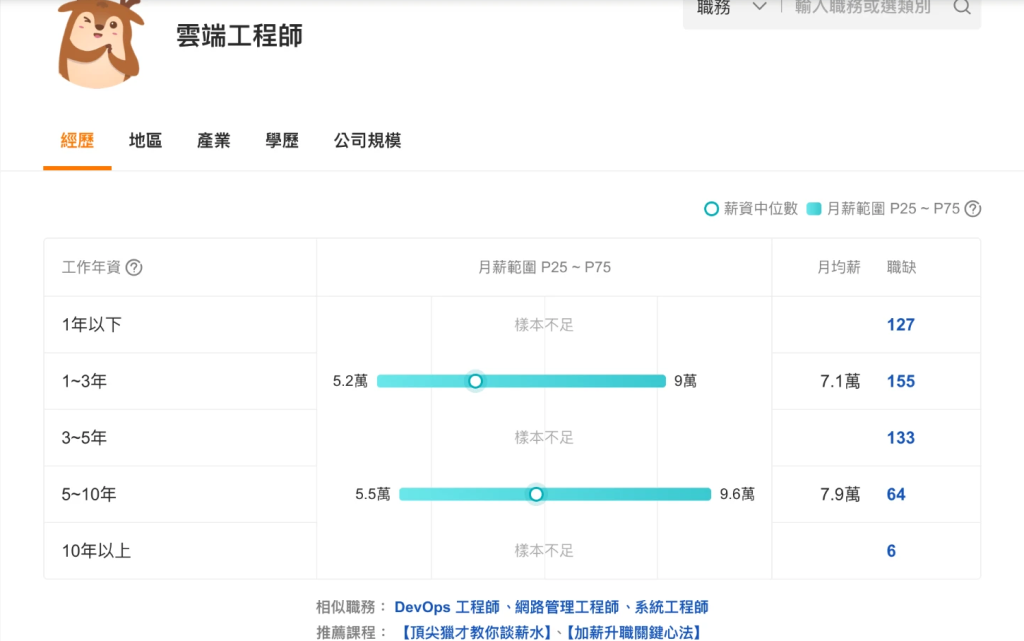Open the 系統工程師 link
The height and width of the screenshot is (641, 1024).
click(x=671, y=607)
